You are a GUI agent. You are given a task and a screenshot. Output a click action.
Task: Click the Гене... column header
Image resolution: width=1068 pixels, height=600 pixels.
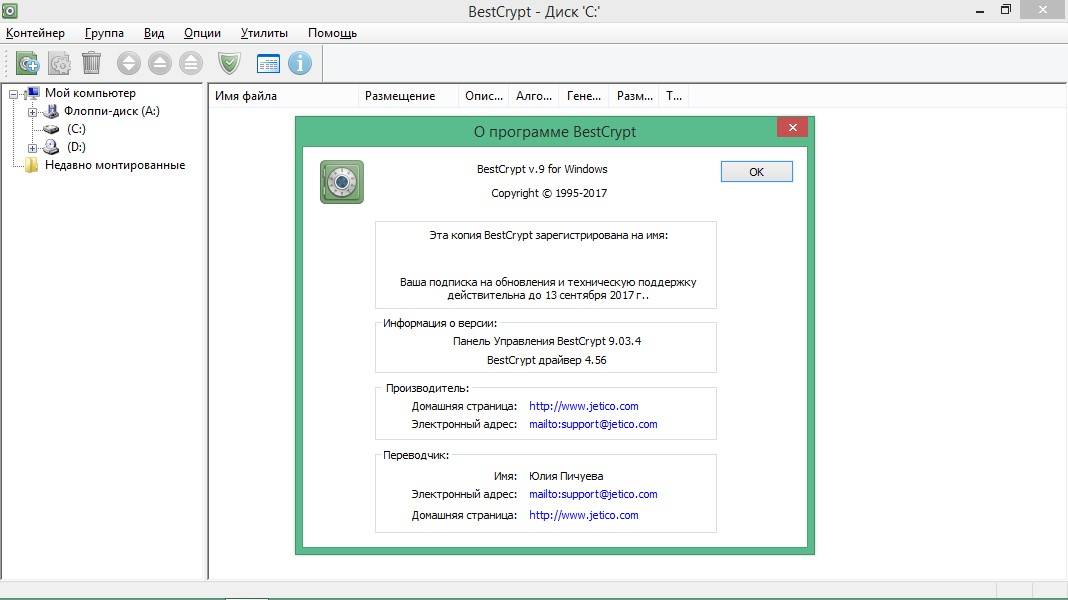pyautogui.click(x=584, y=96)
